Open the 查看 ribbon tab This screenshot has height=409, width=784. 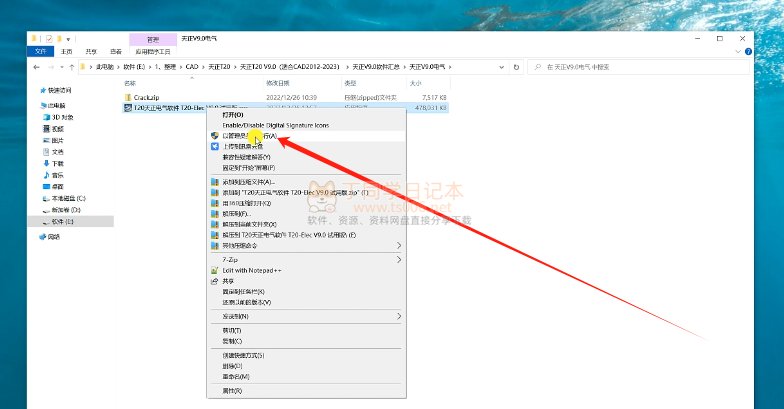pyautogui.click(x=116, y=52)
